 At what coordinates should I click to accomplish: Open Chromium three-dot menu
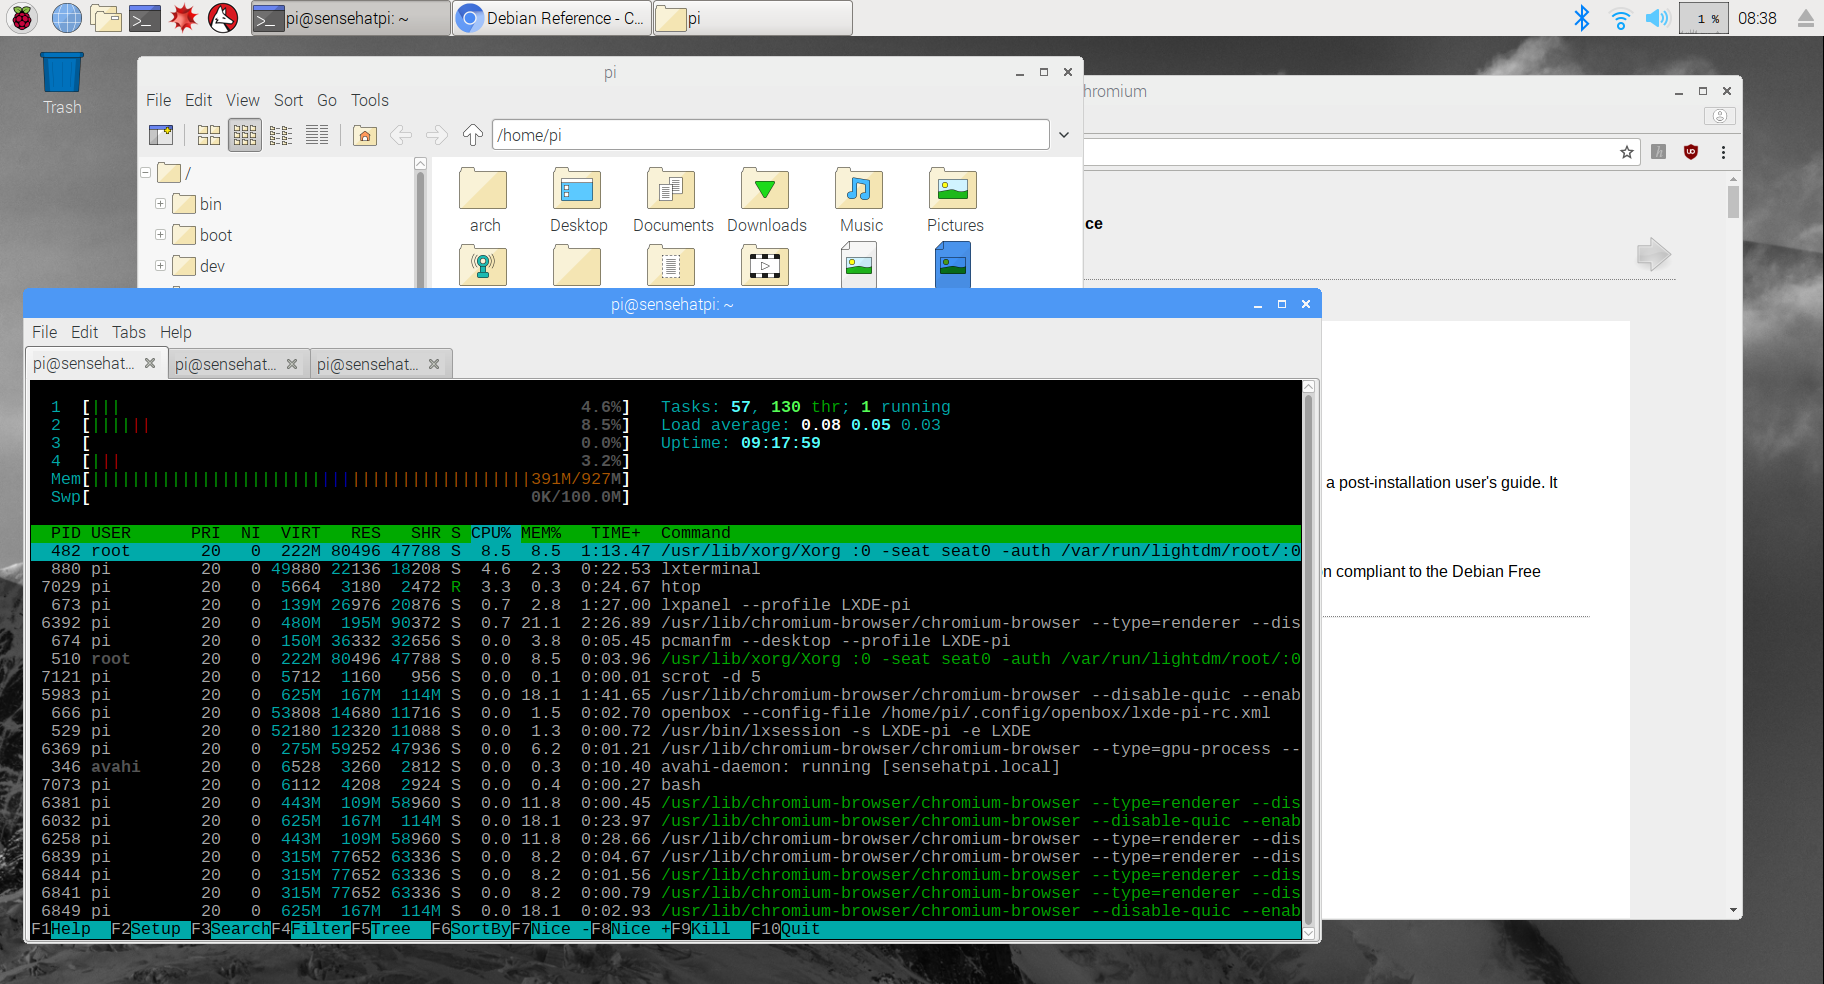1723,152
